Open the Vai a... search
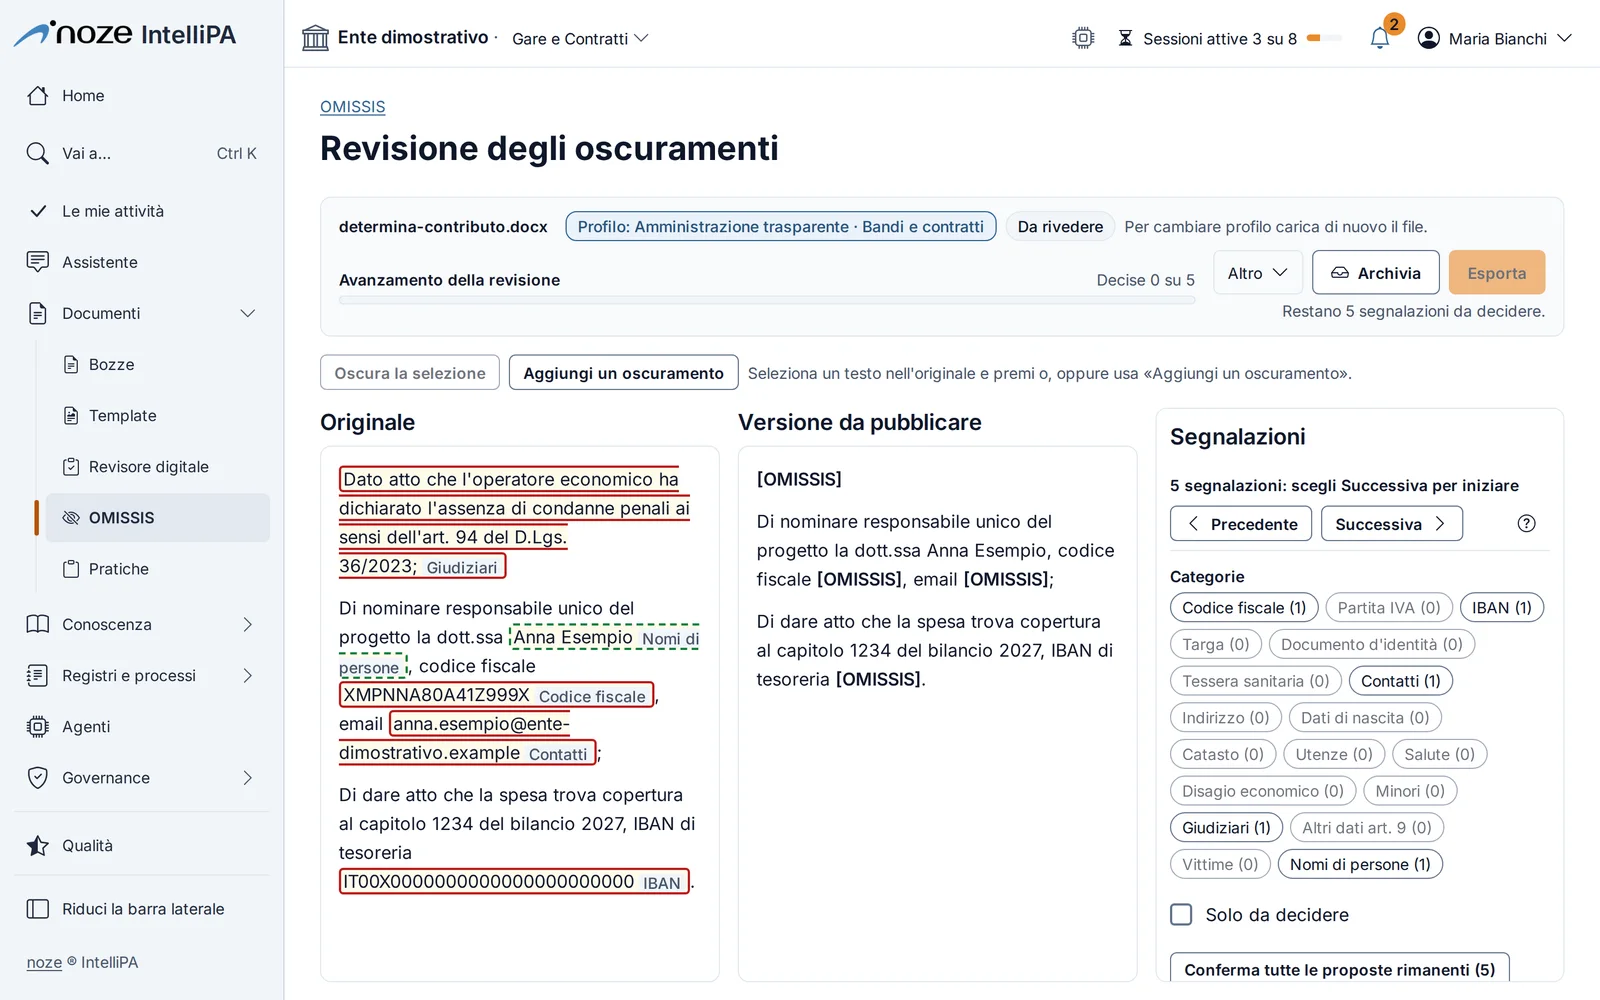The width and height of the screenshot is (1600, 1000). click(142, 153)
